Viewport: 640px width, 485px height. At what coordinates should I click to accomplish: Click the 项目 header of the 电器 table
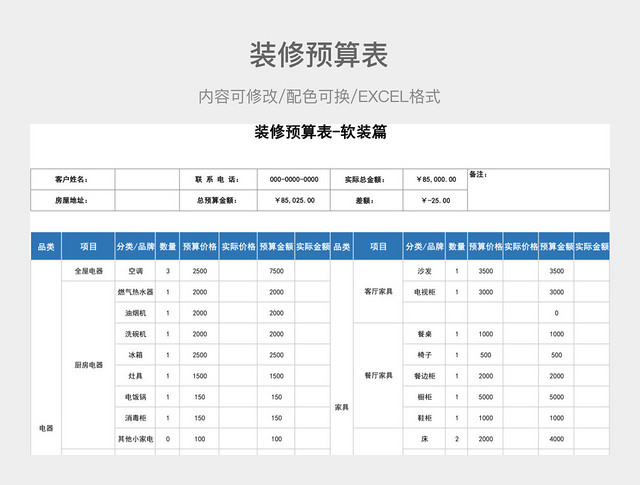88,246
